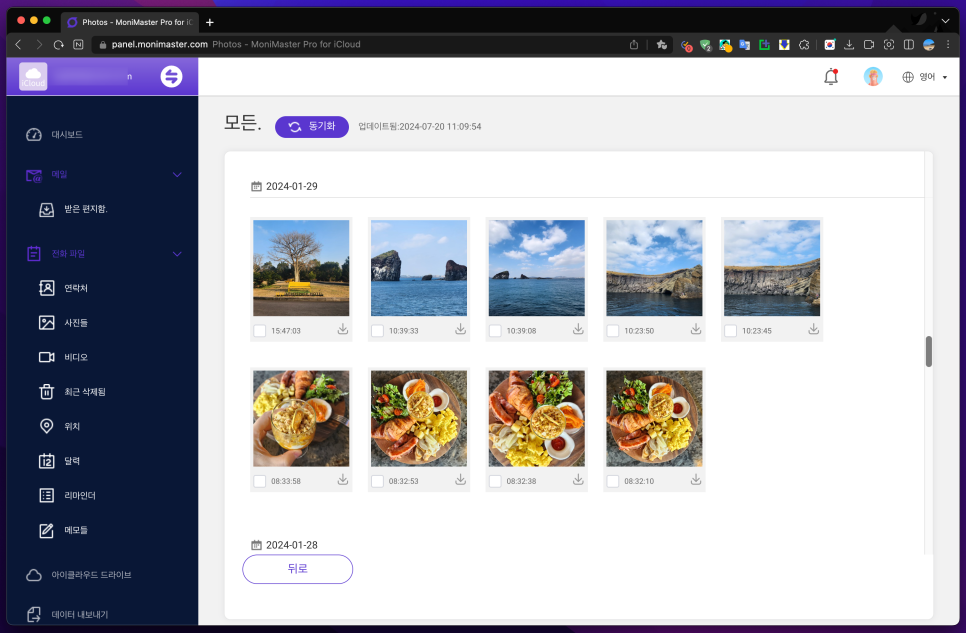Download the 15:47:03 photo
Viewport: 966px width, 633px height.
343,330
